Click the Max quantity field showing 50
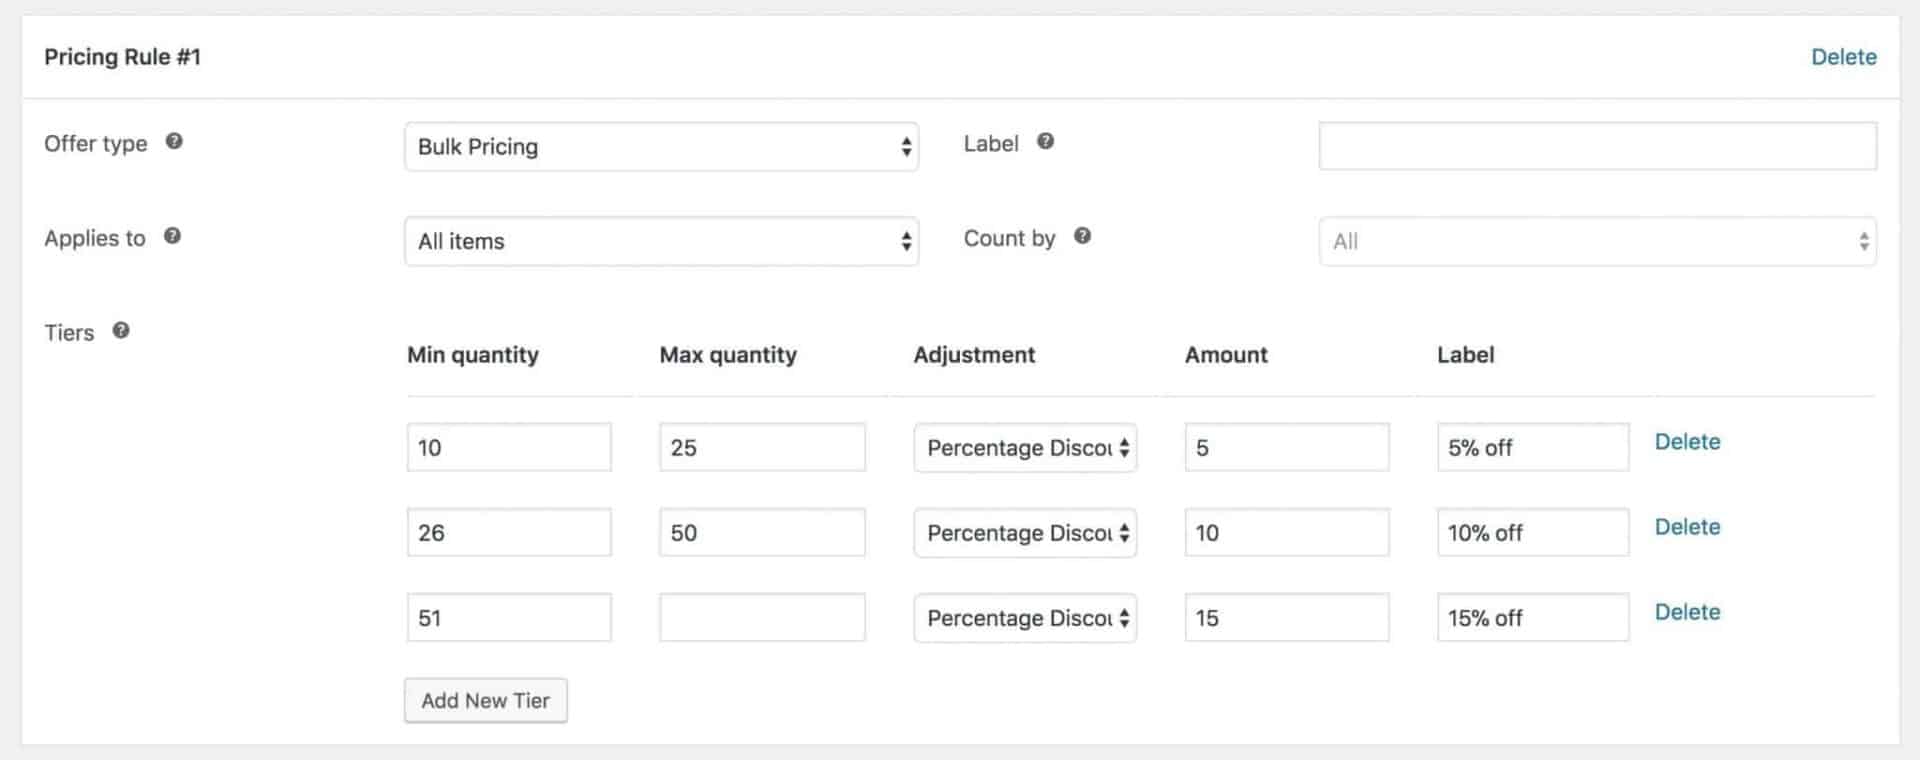Screen dimensions: 1920x760 [x=762, y=532]
